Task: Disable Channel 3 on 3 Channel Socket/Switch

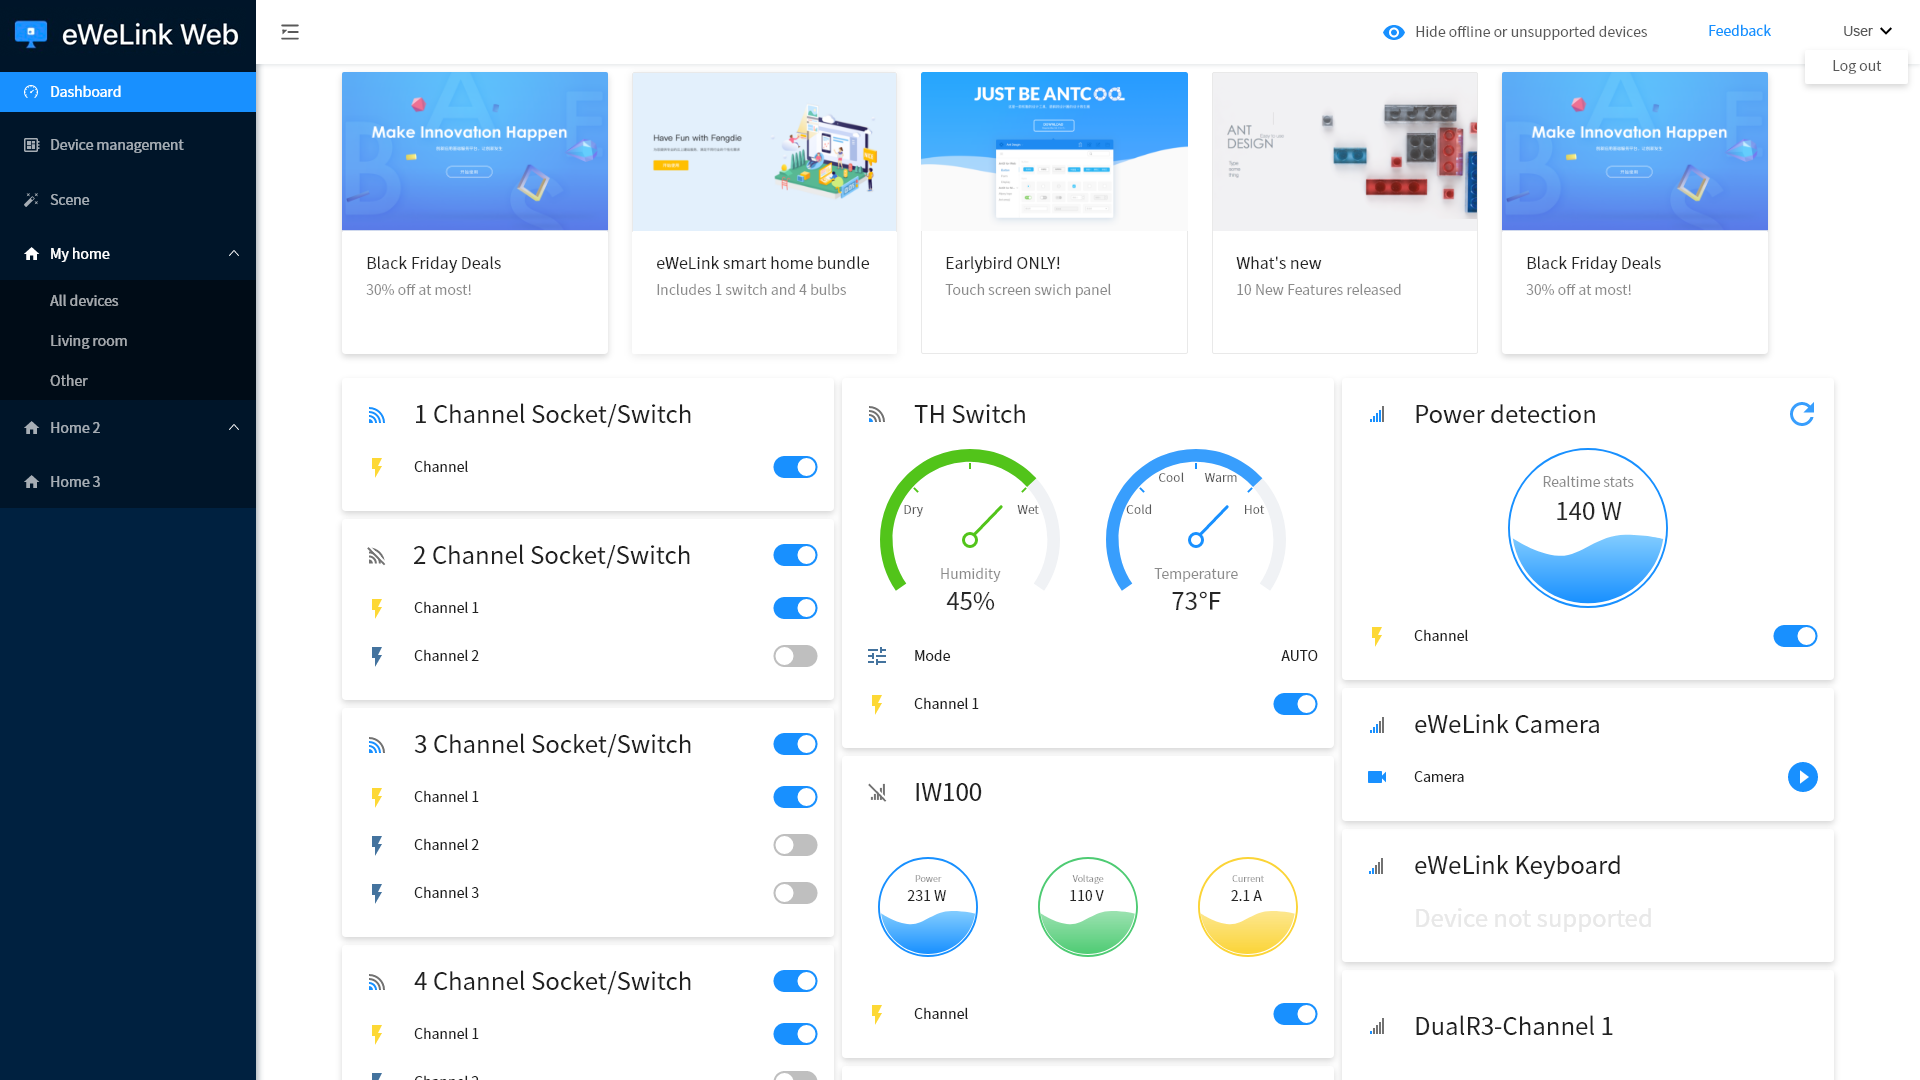Action: [x=794, y=893]
